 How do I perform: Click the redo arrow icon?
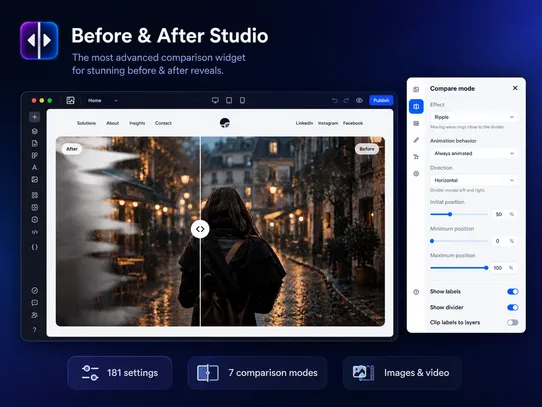(x=346, y=100)
